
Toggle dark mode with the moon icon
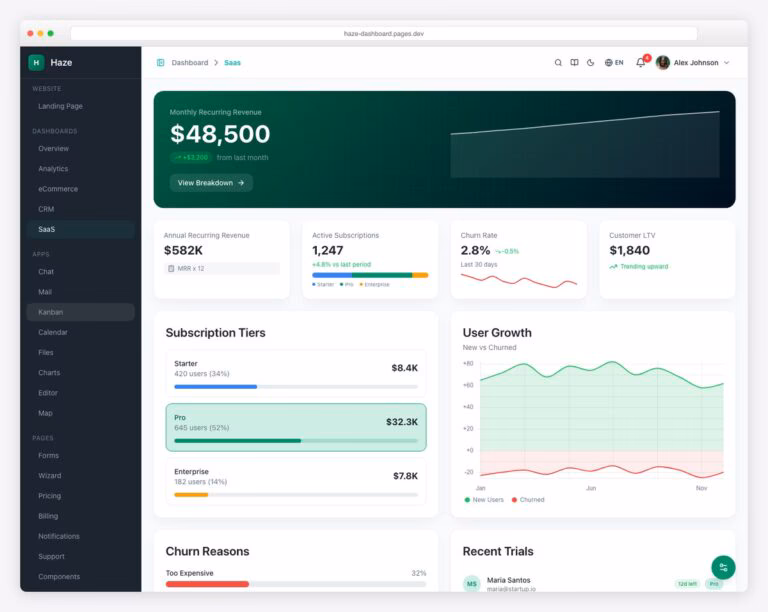click(x=590, y=63)
